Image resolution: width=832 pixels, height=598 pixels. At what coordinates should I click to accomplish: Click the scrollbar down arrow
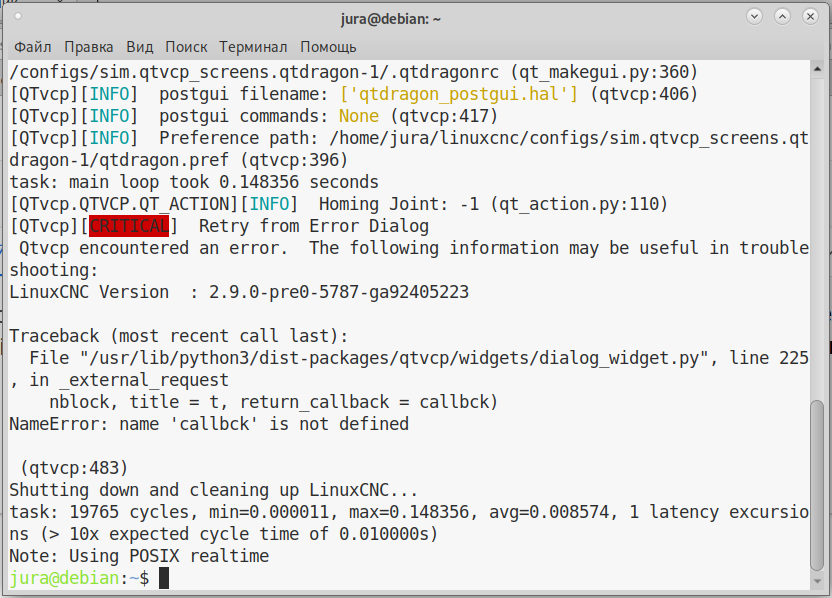[818, 582]
